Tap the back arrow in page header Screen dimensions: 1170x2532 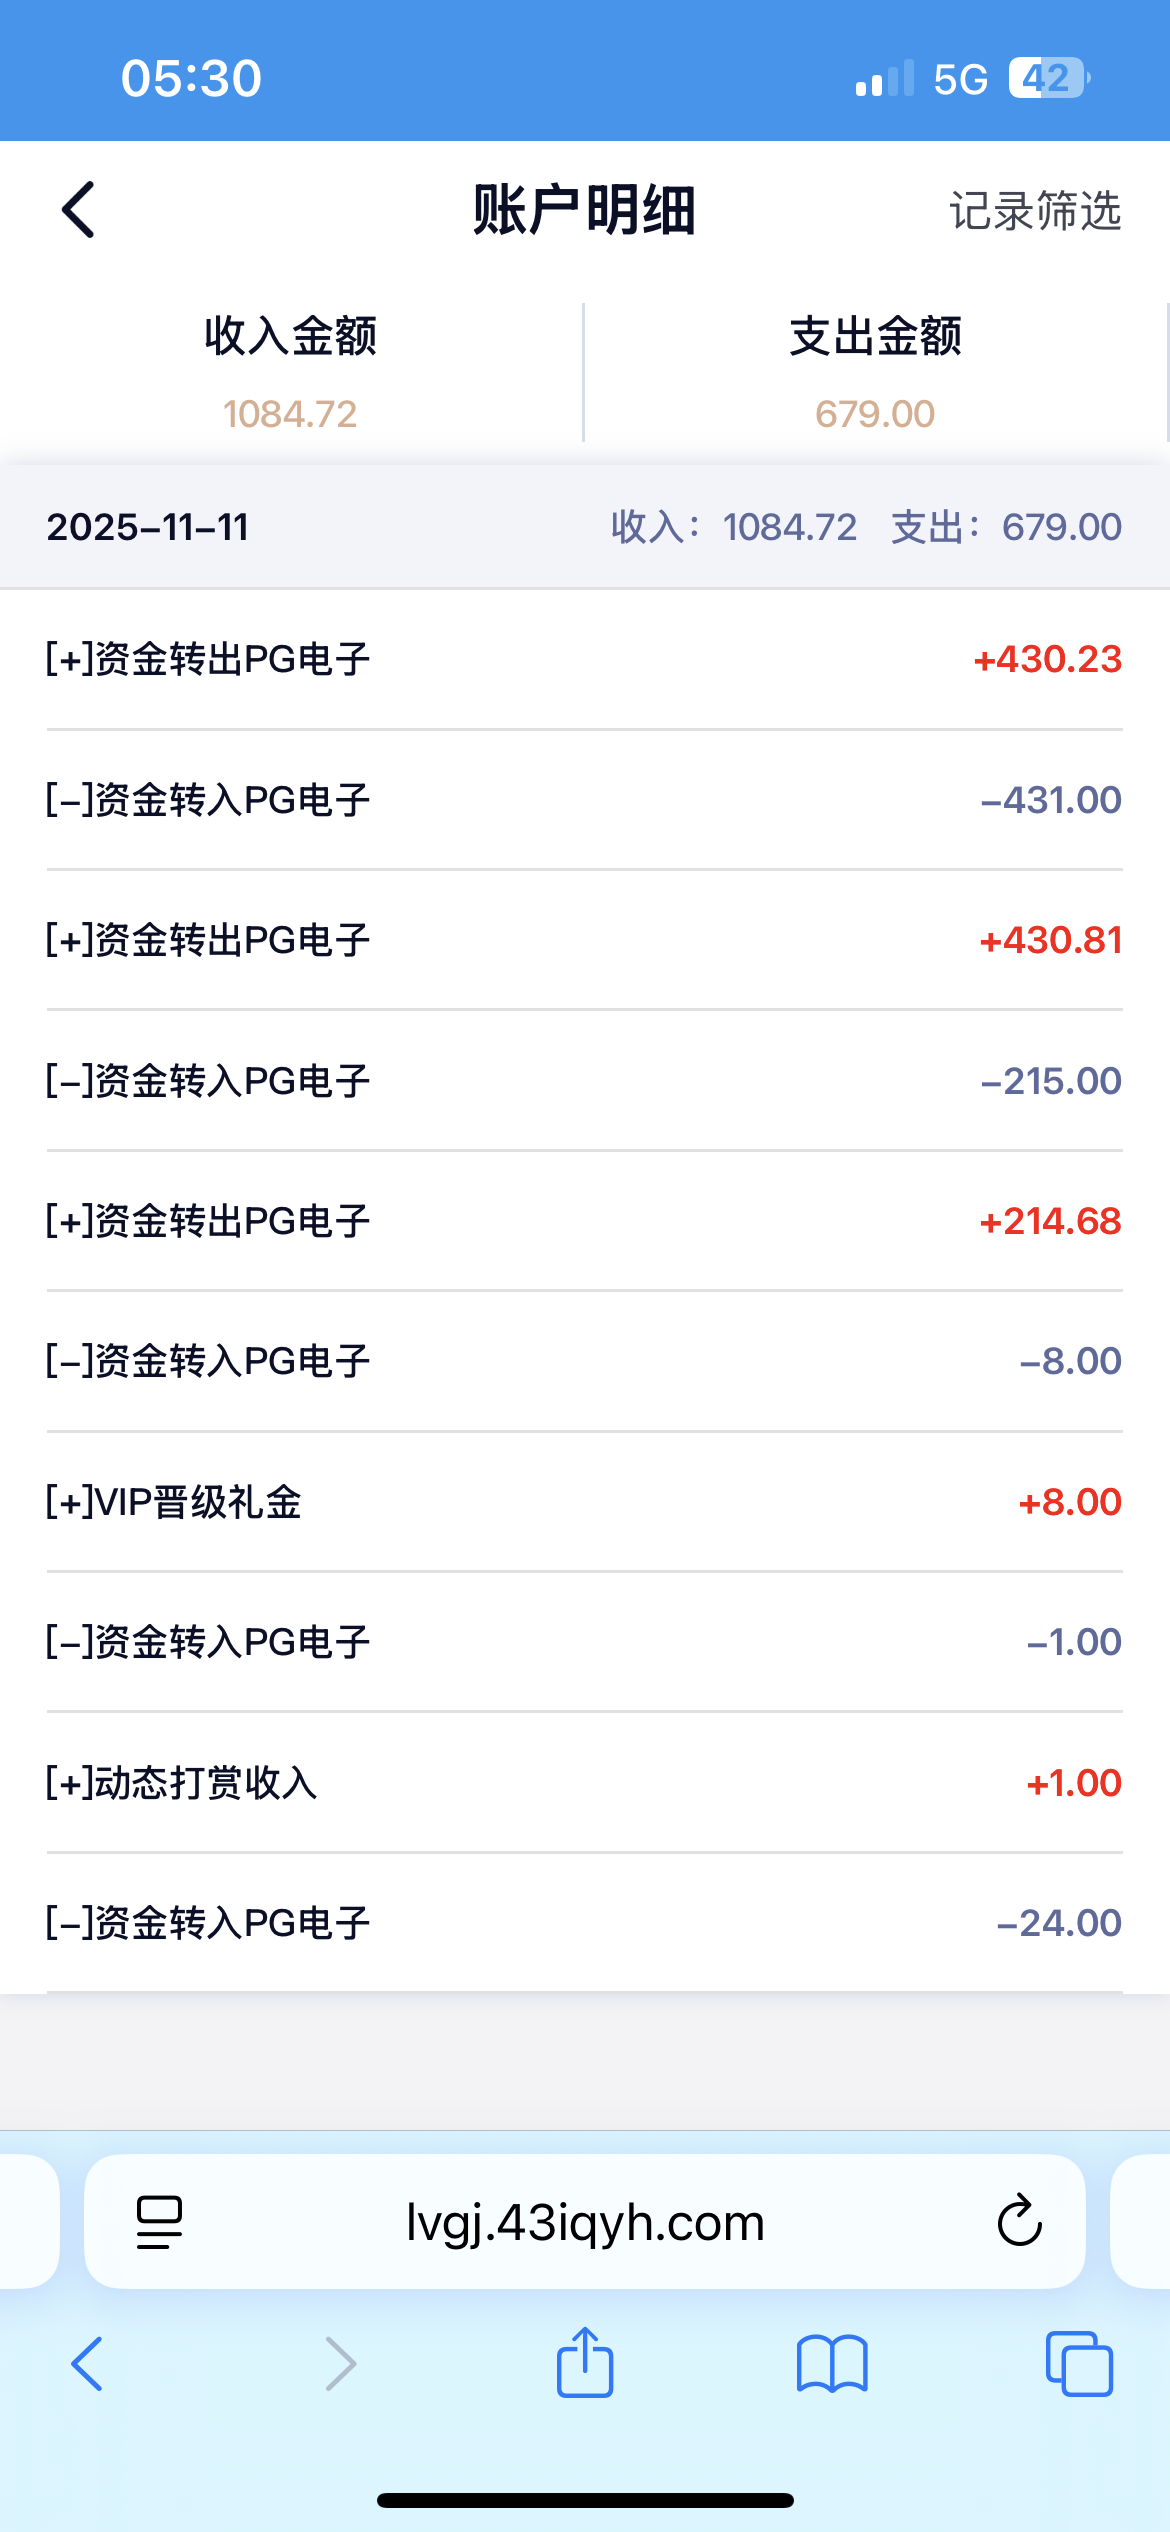click(79, 210)
